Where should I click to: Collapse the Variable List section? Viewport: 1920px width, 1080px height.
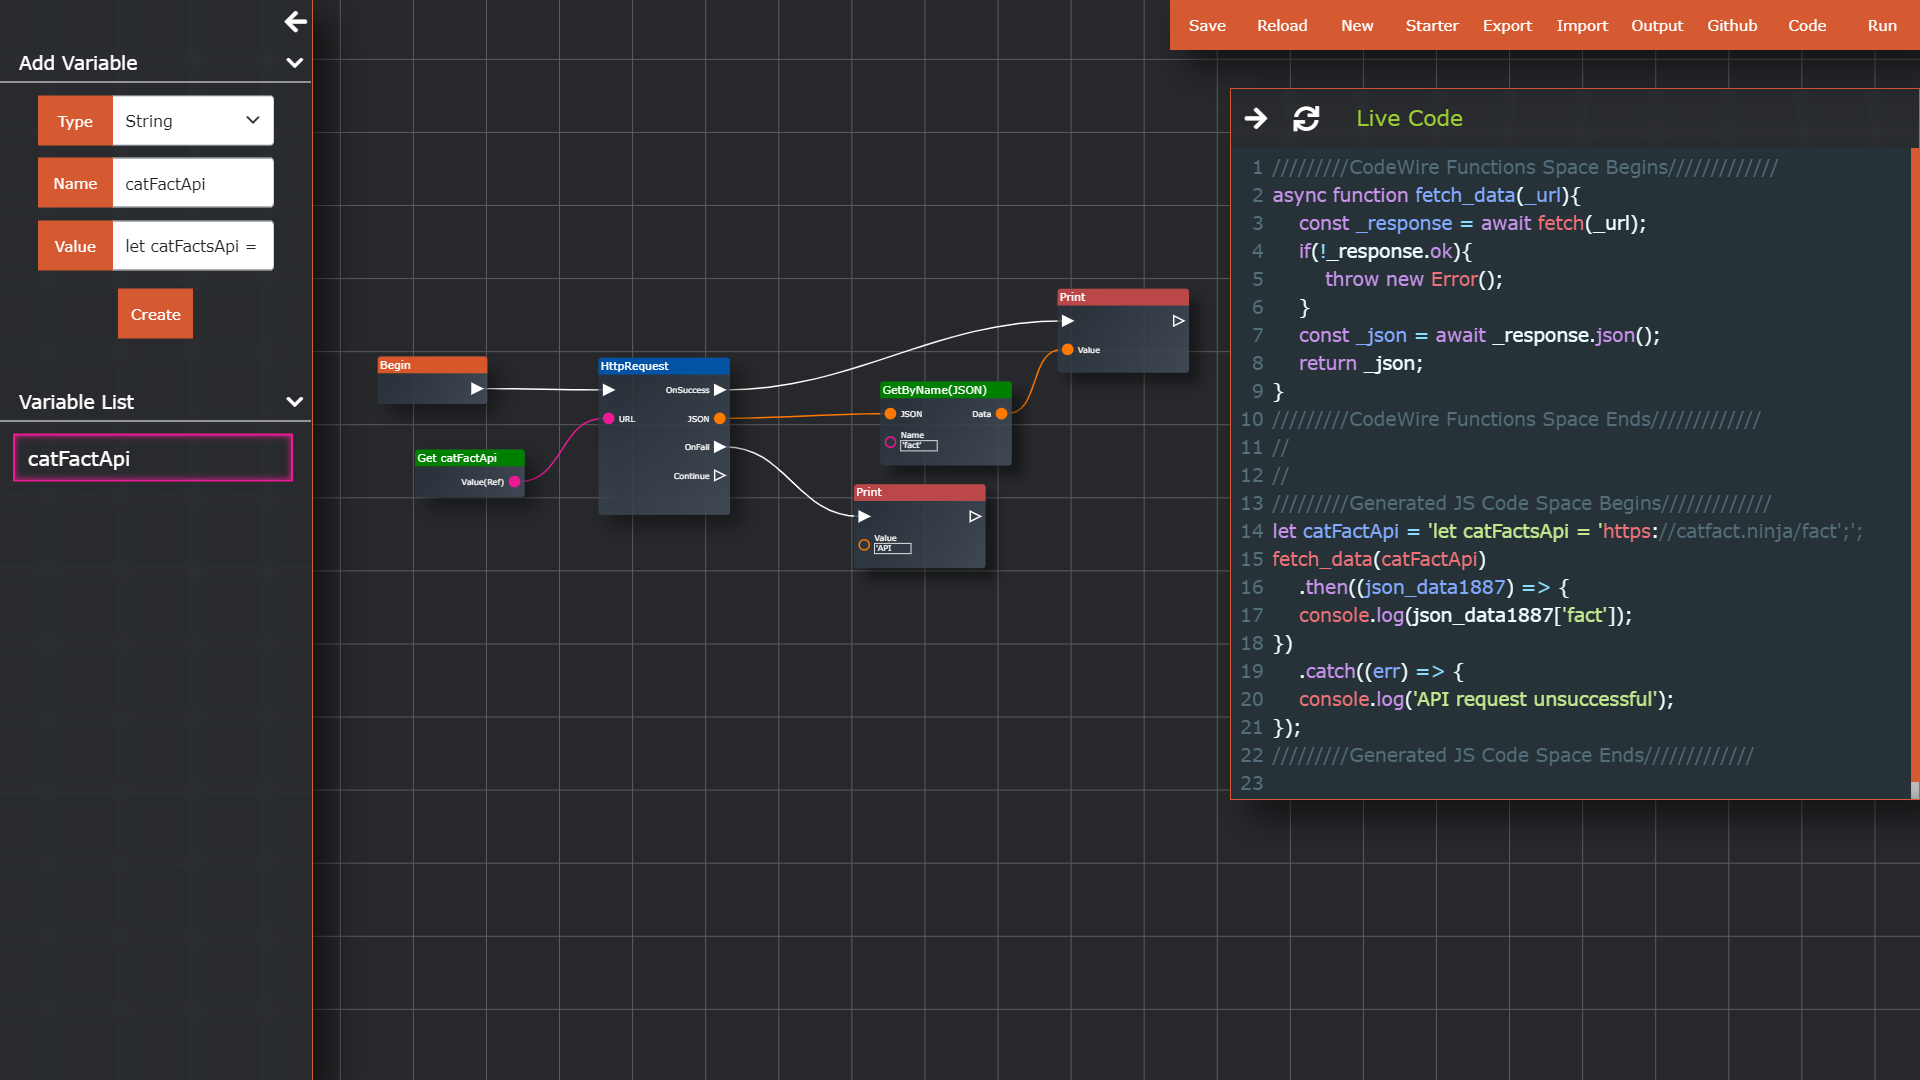click(294, 402)
